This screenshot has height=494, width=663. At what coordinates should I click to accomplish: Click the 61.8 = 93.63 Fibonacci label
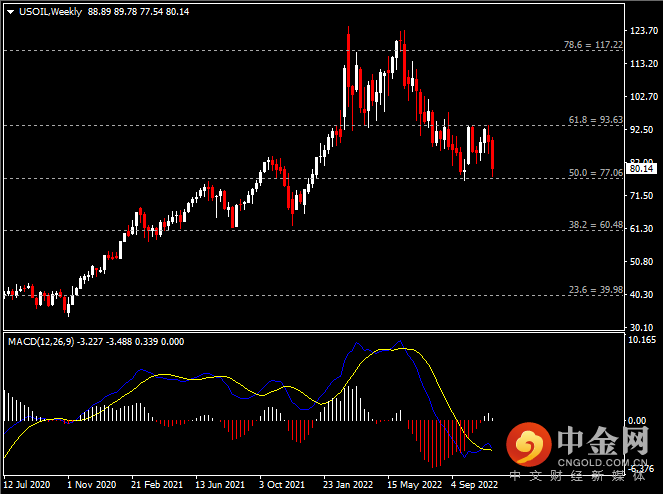click(595, 120)
